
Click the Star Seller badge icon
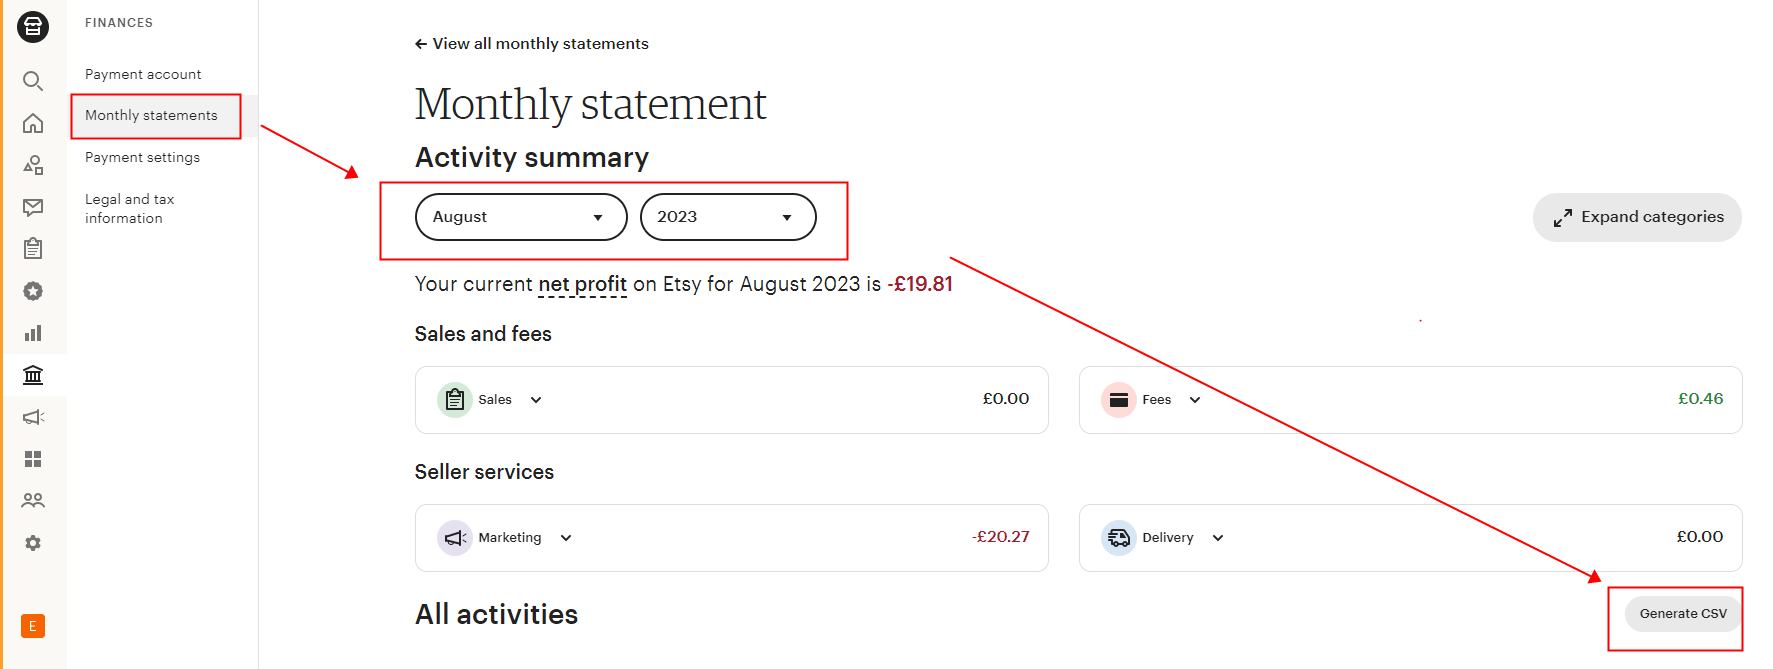click(x=33, y=291)
